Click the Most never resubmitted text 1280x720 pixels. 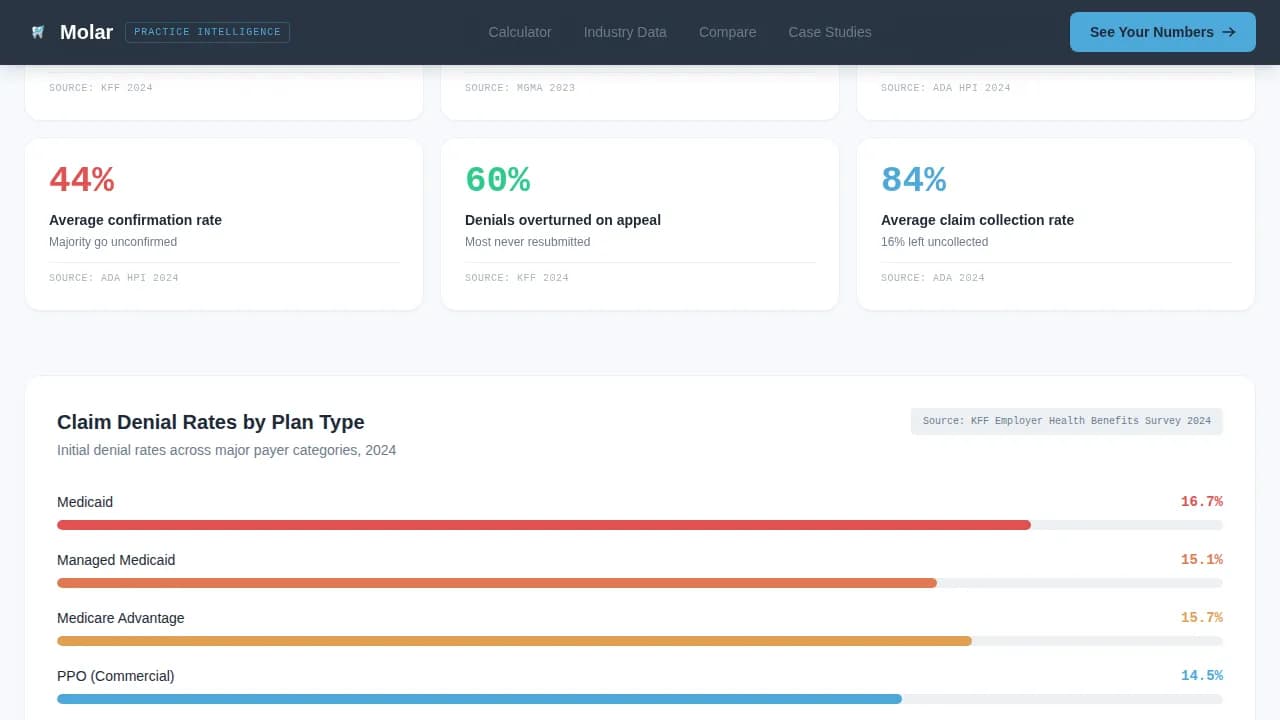coord(528,242)
